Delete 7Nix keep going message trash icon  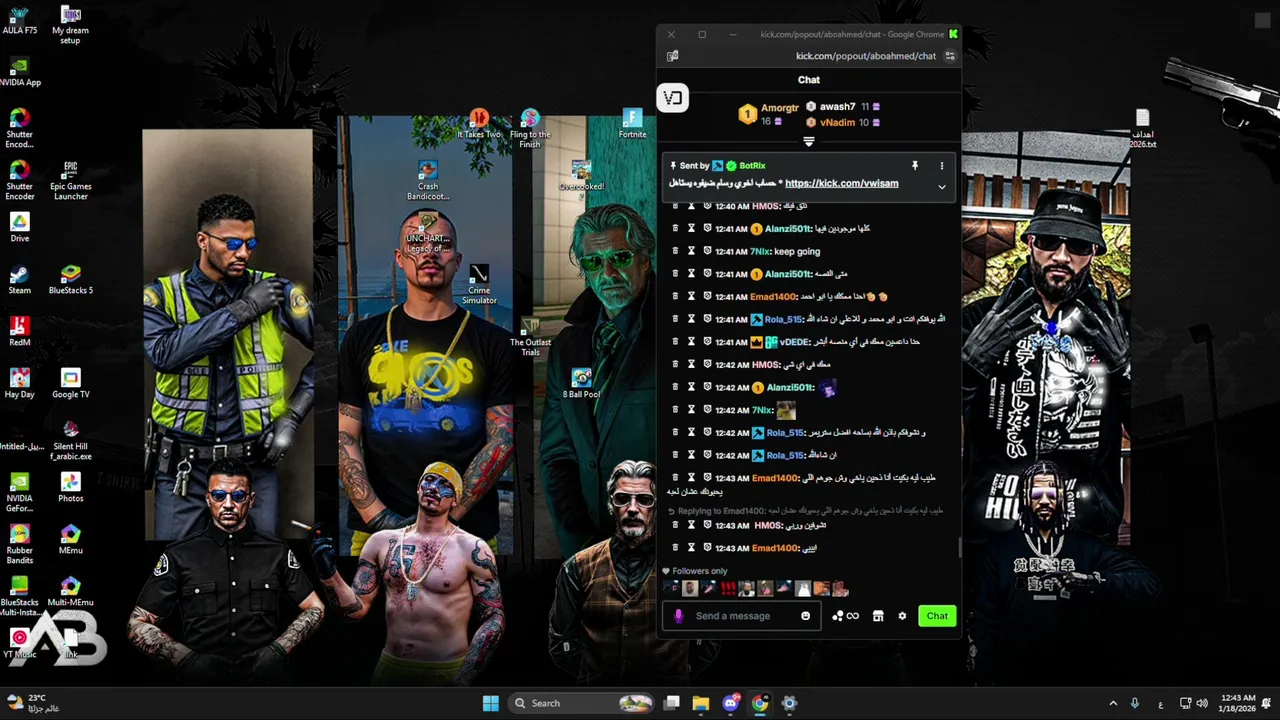click(x=675, y=251)
